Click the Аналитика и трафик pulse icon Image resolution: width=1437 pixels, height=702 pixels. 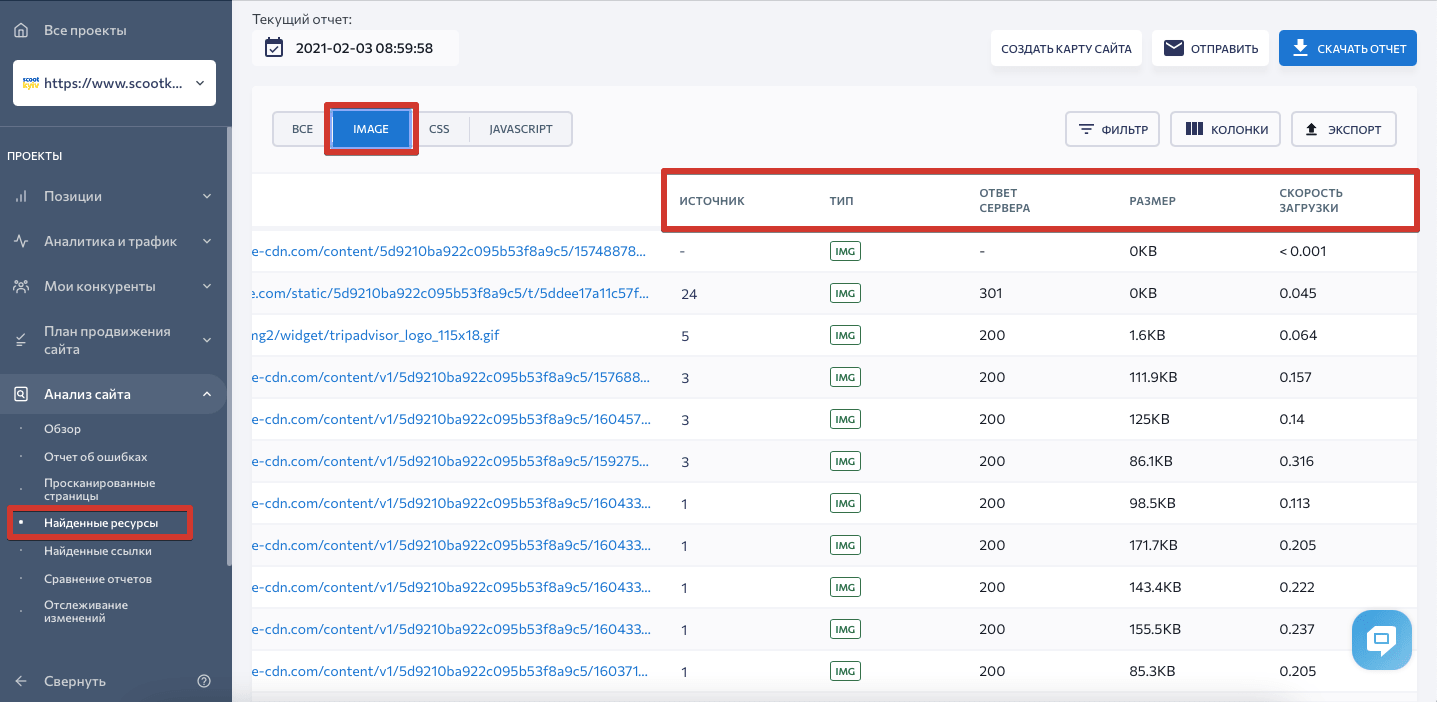21,241
